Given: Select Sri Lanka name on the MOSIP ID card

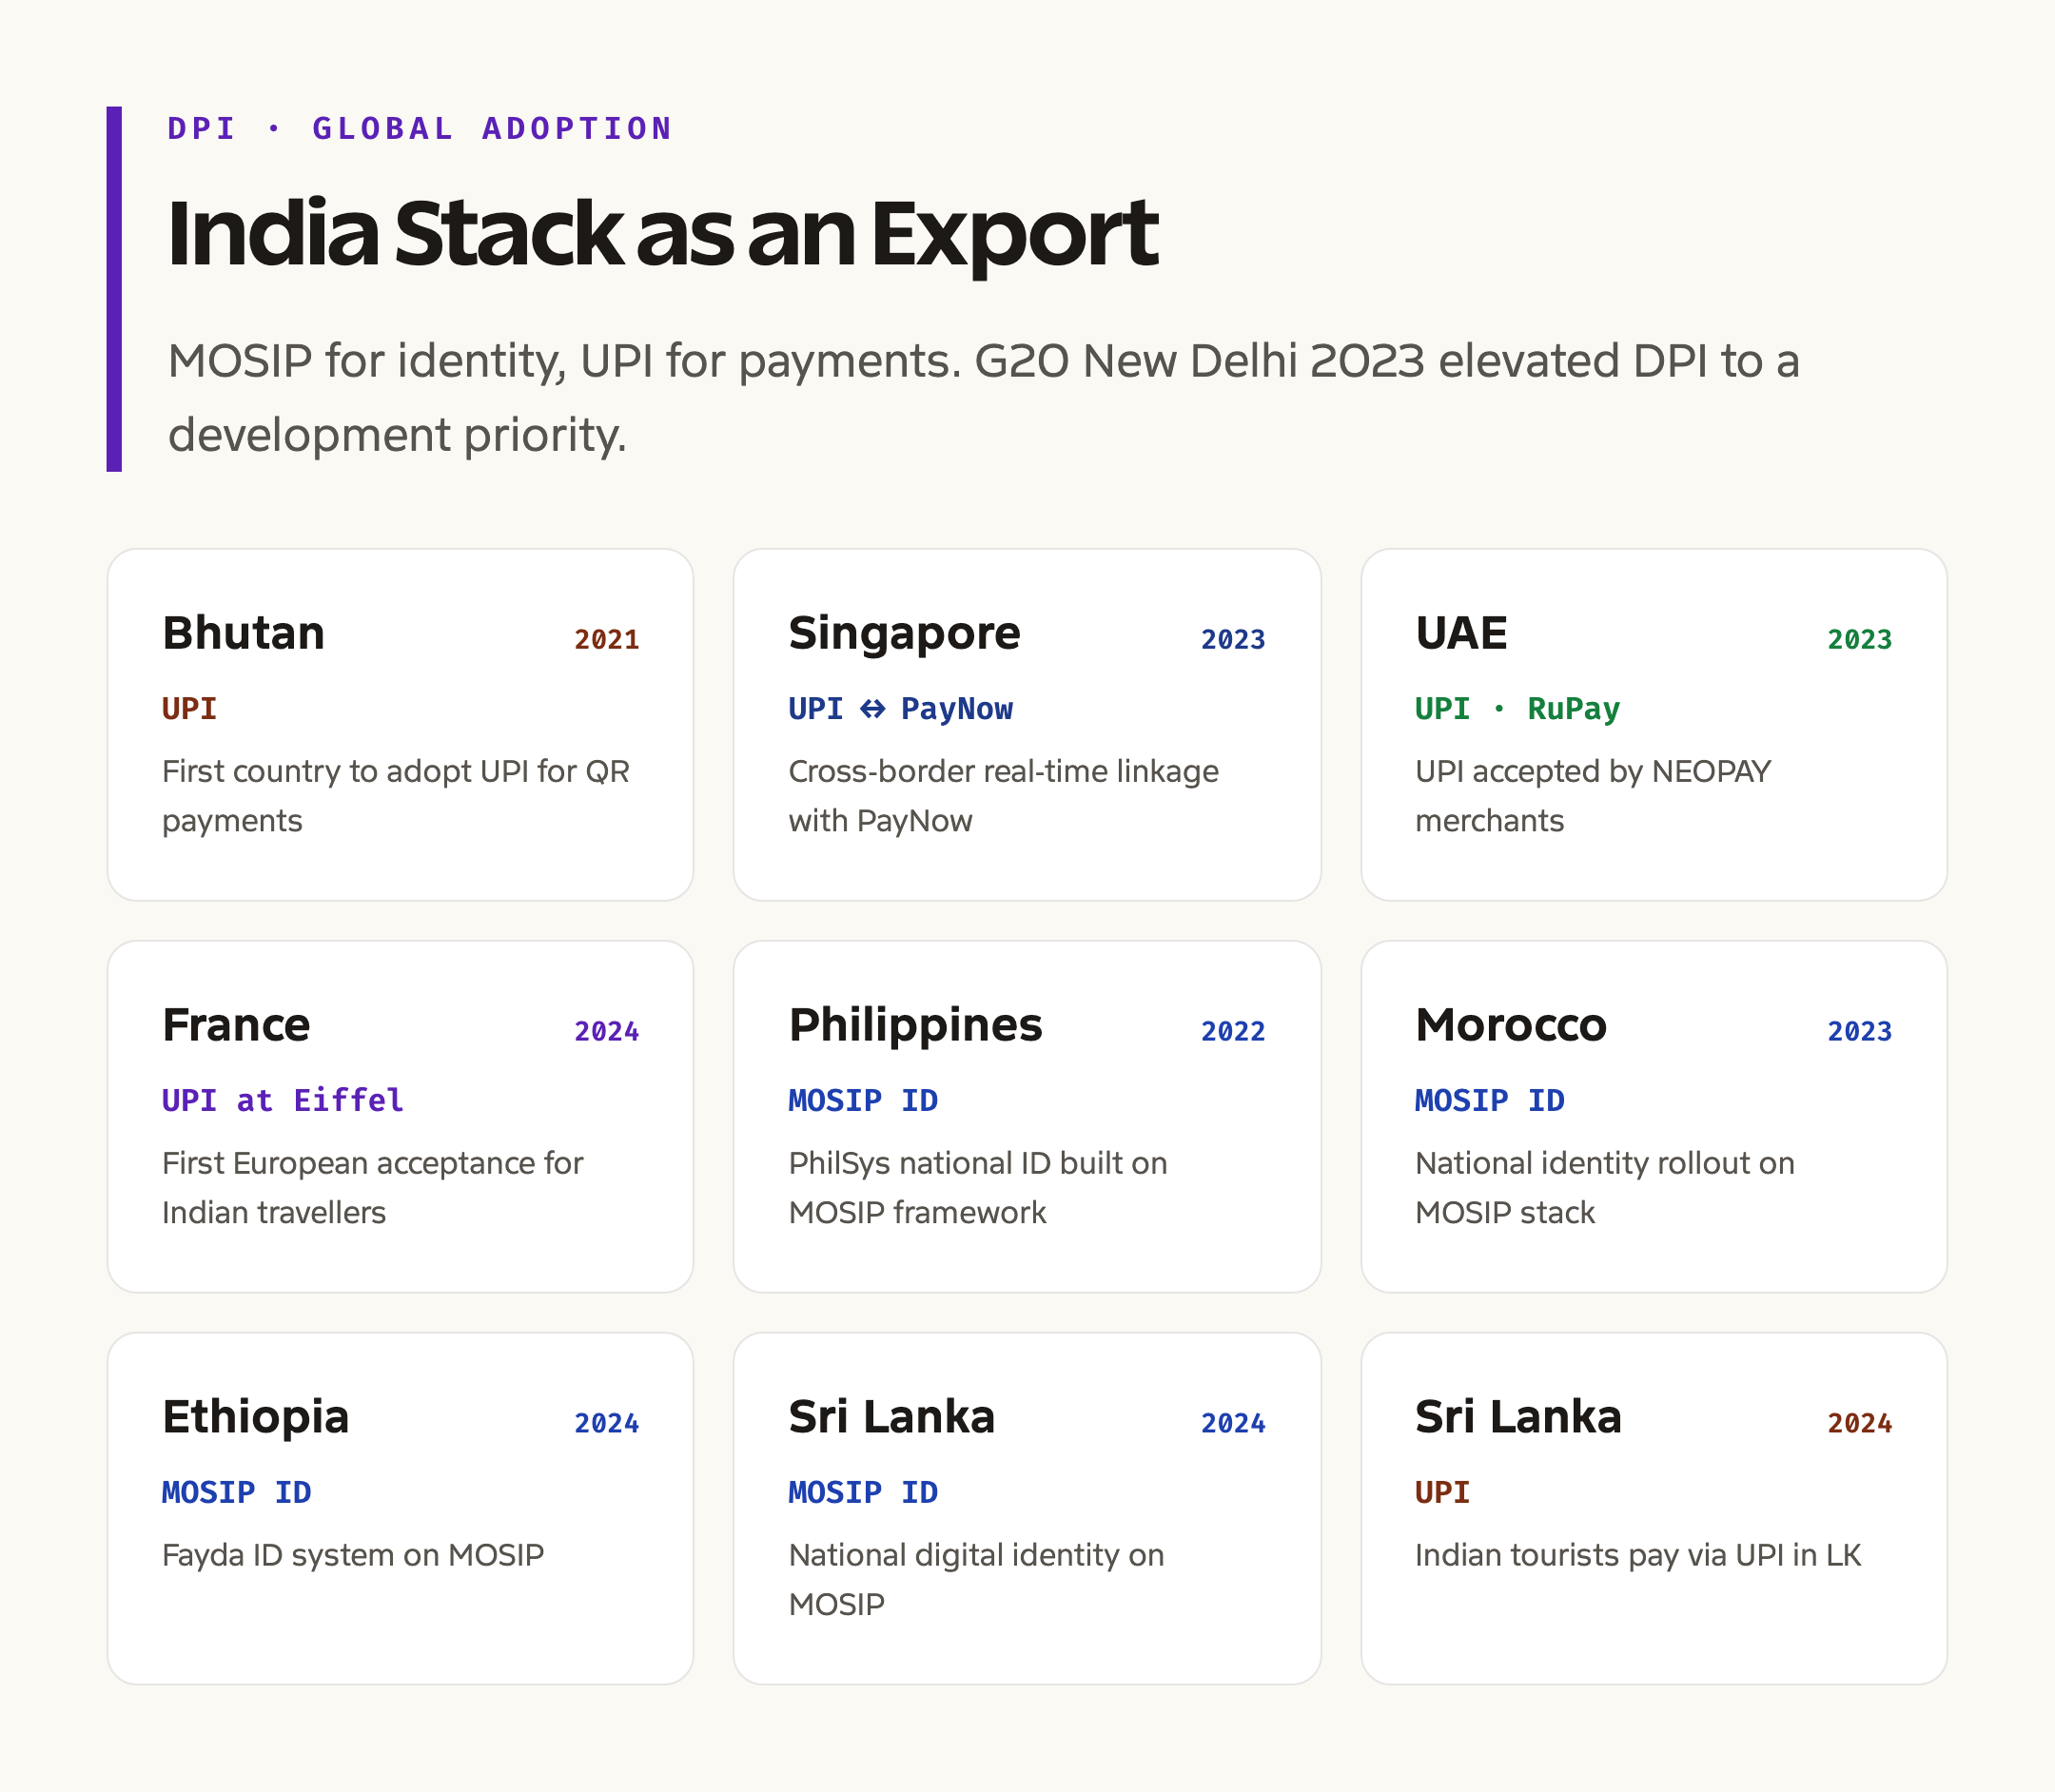Looking at the screenshot, I should [x=891, y=1417].
